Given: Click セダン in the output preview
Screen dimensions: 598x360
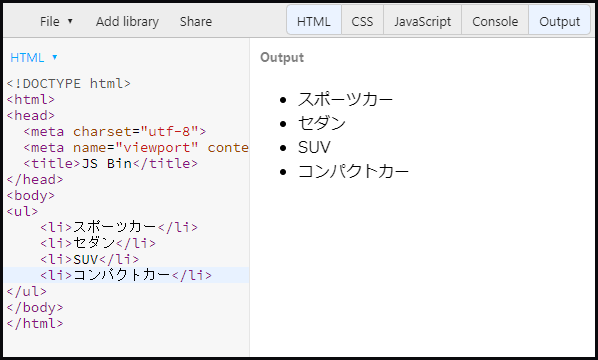Looking at the screenshot, I should click(322, 123).
